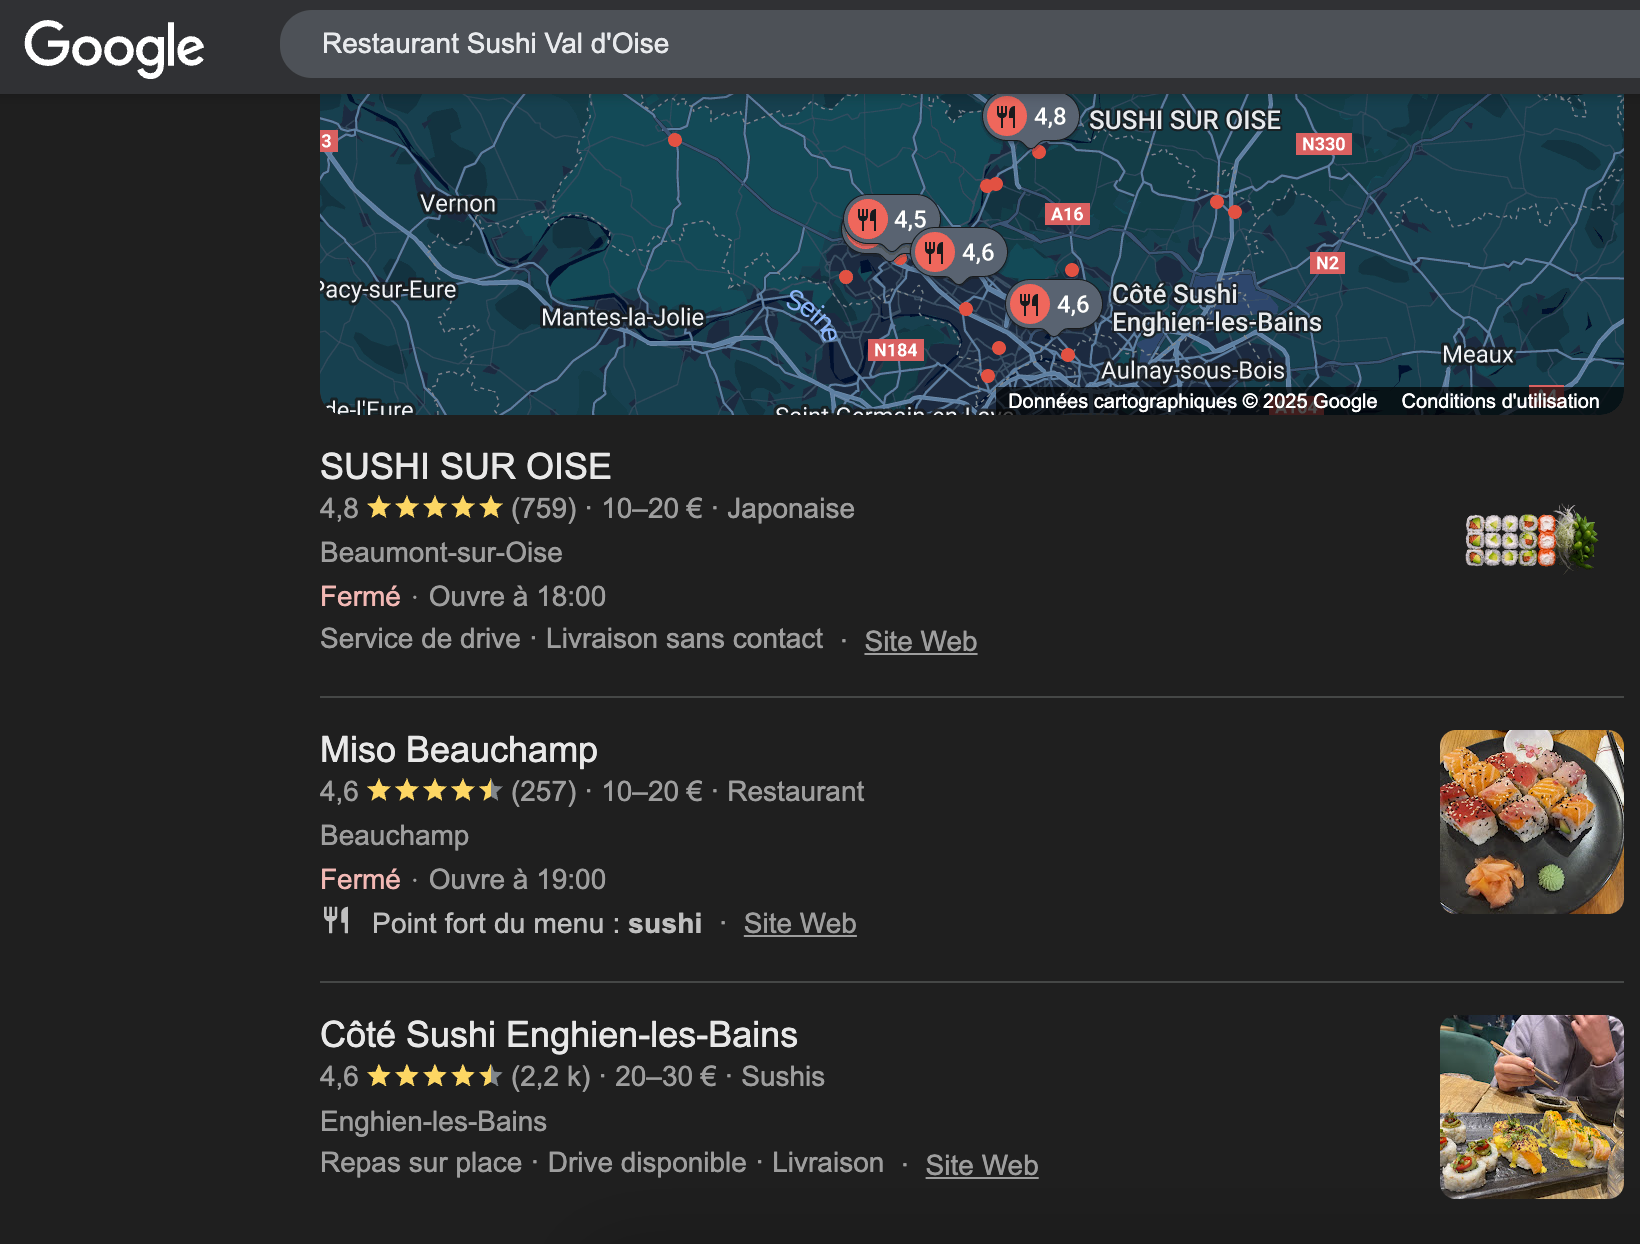Image resolution: width=1640 pixels, height=1244 pixels.
Task: Open Site Web link for SUSHI SUR OISE
Action: tap(920, 641)
